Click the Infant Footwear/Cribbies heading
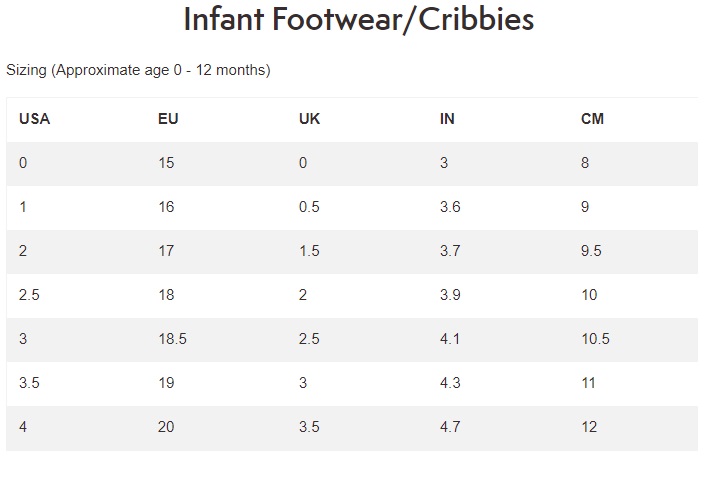 (x=358, y=19)
